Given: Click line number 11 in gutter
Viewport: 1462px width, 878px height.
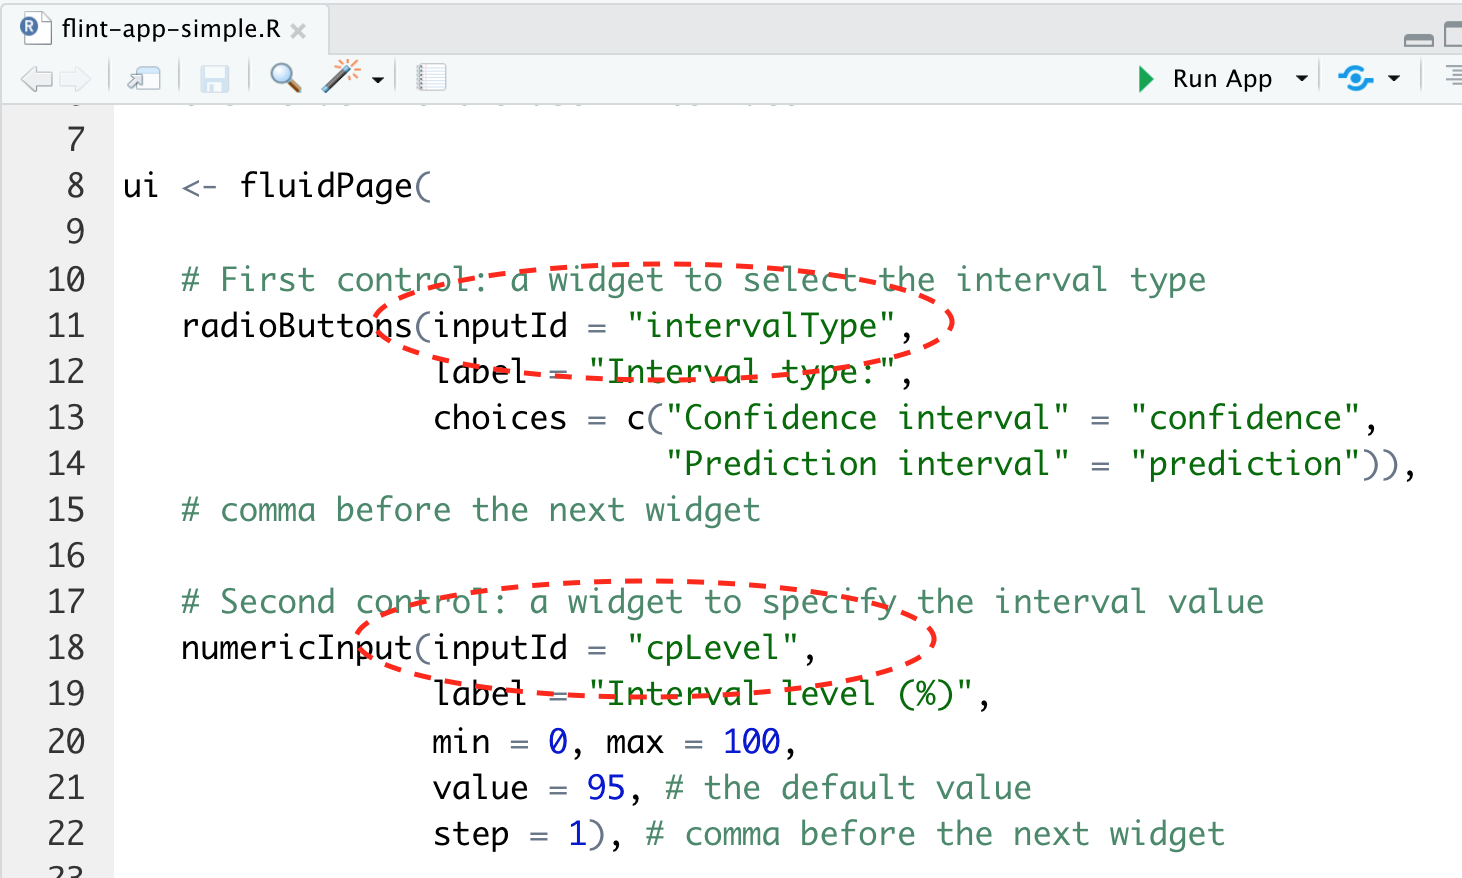Looking at the screenshot, I should coord(66,326).
